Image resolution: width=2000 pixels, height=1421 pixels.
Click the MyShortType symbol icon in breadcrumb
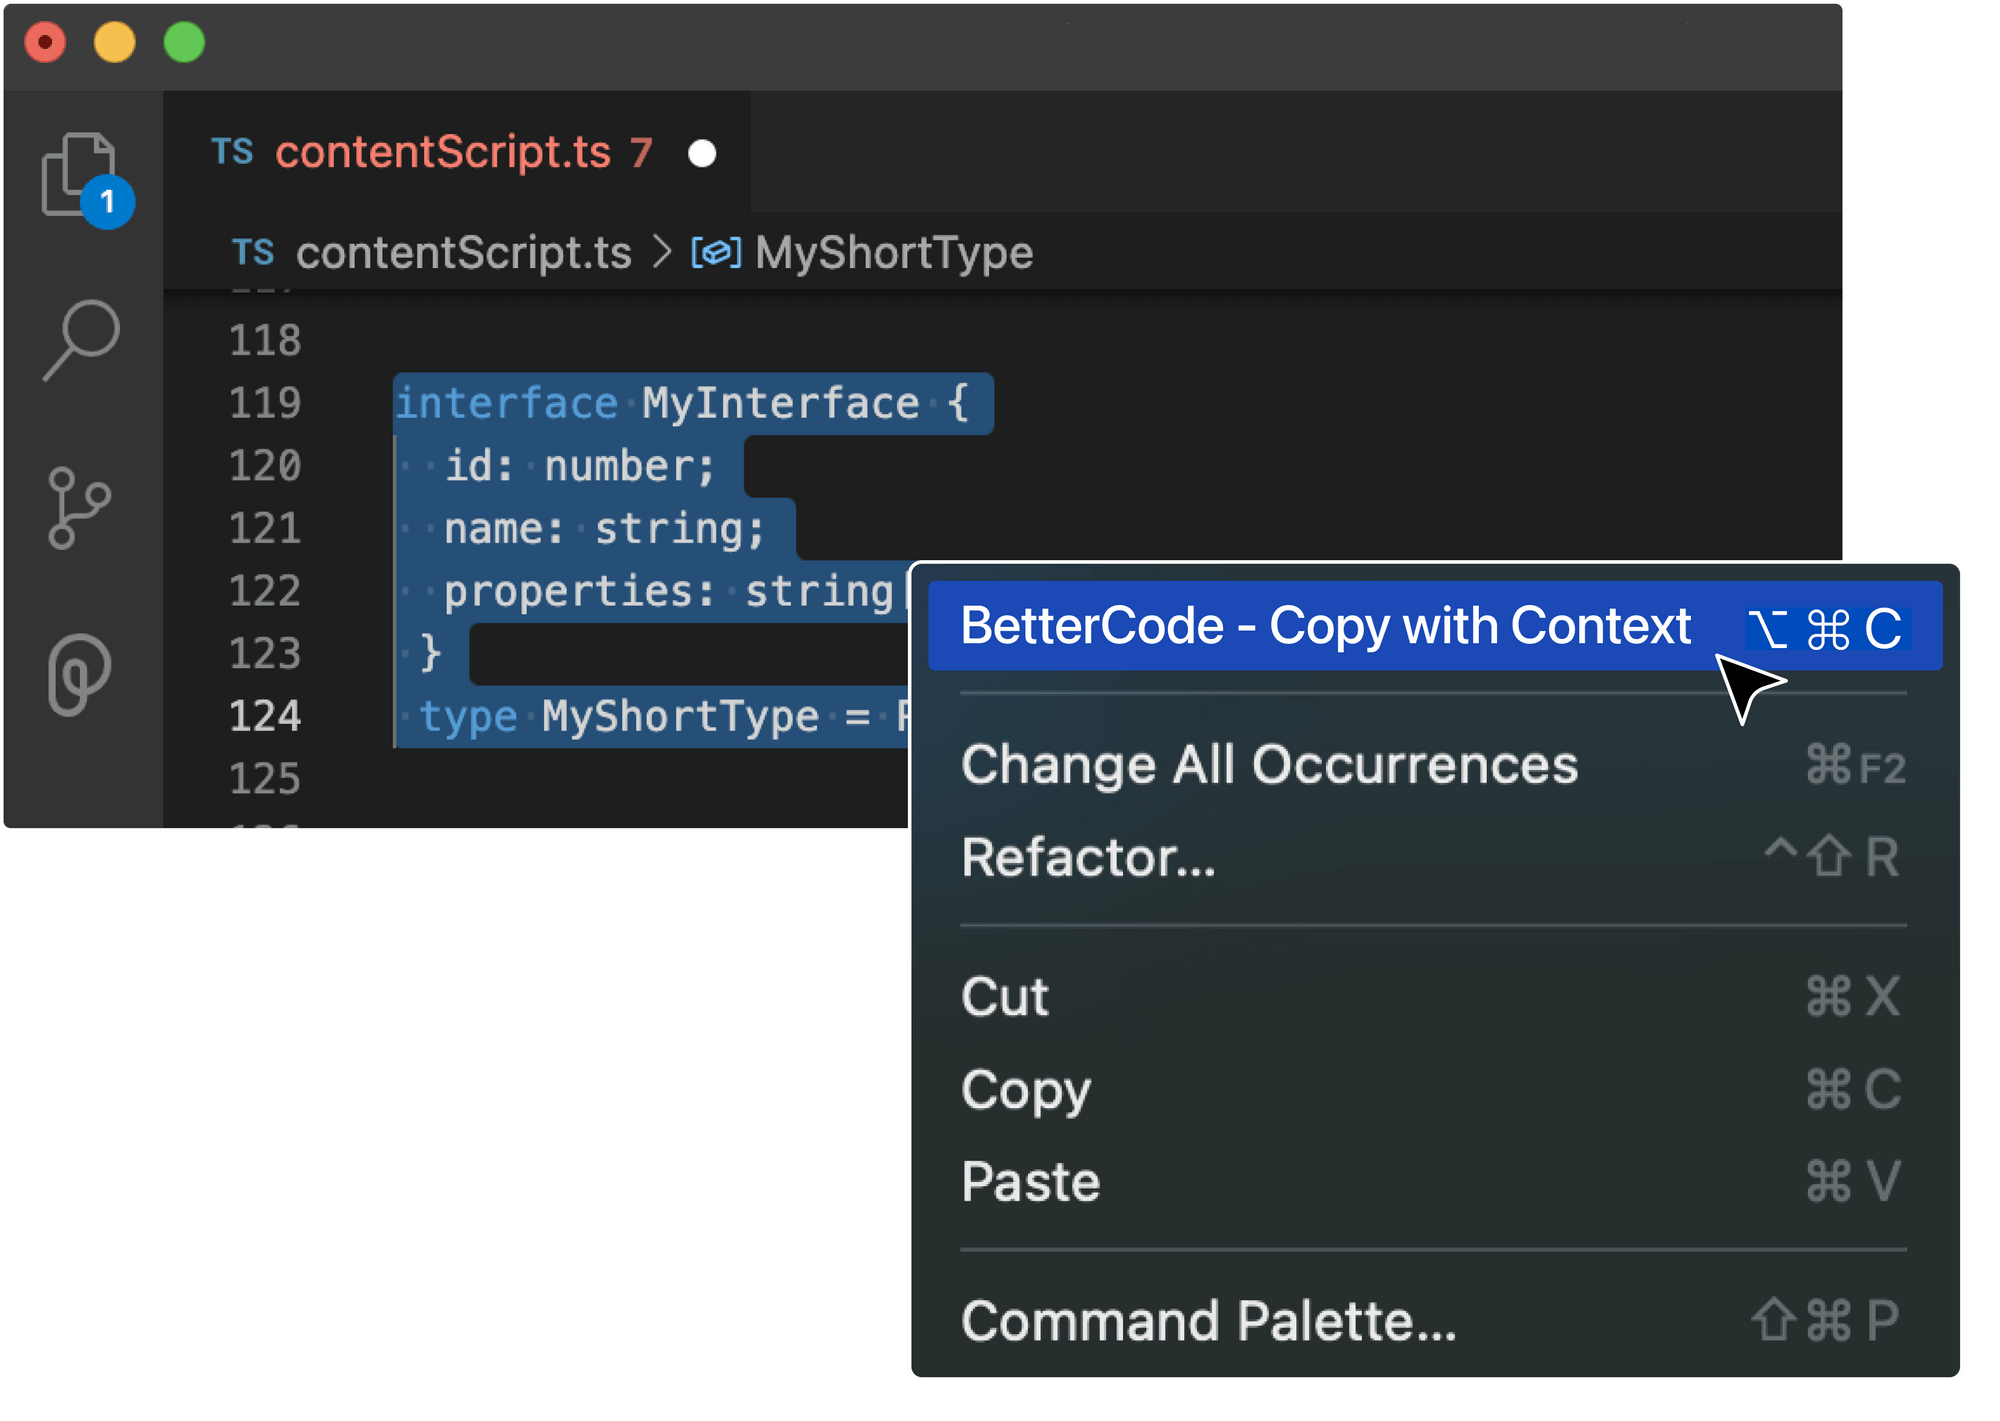pyautogui.click(x=716, y=252)
